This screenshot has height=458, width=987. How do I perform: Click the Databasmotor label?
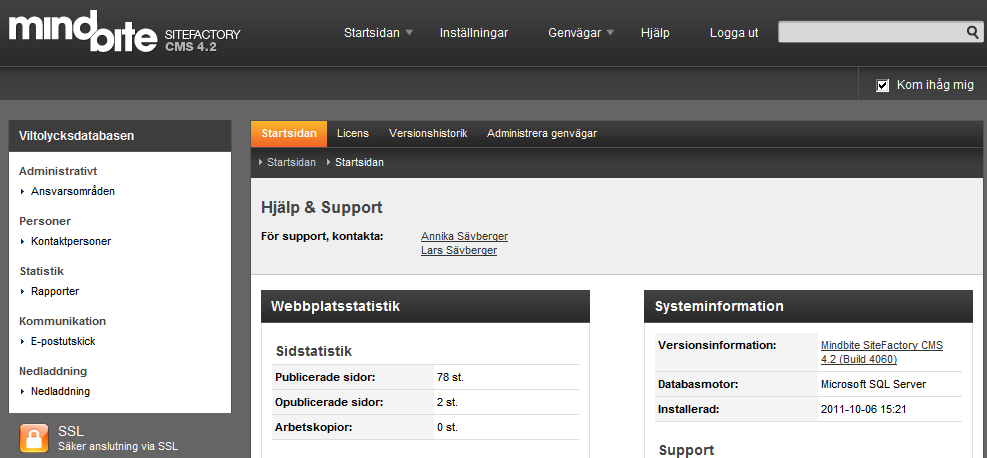pyautogui.click(x=698, y=384)
